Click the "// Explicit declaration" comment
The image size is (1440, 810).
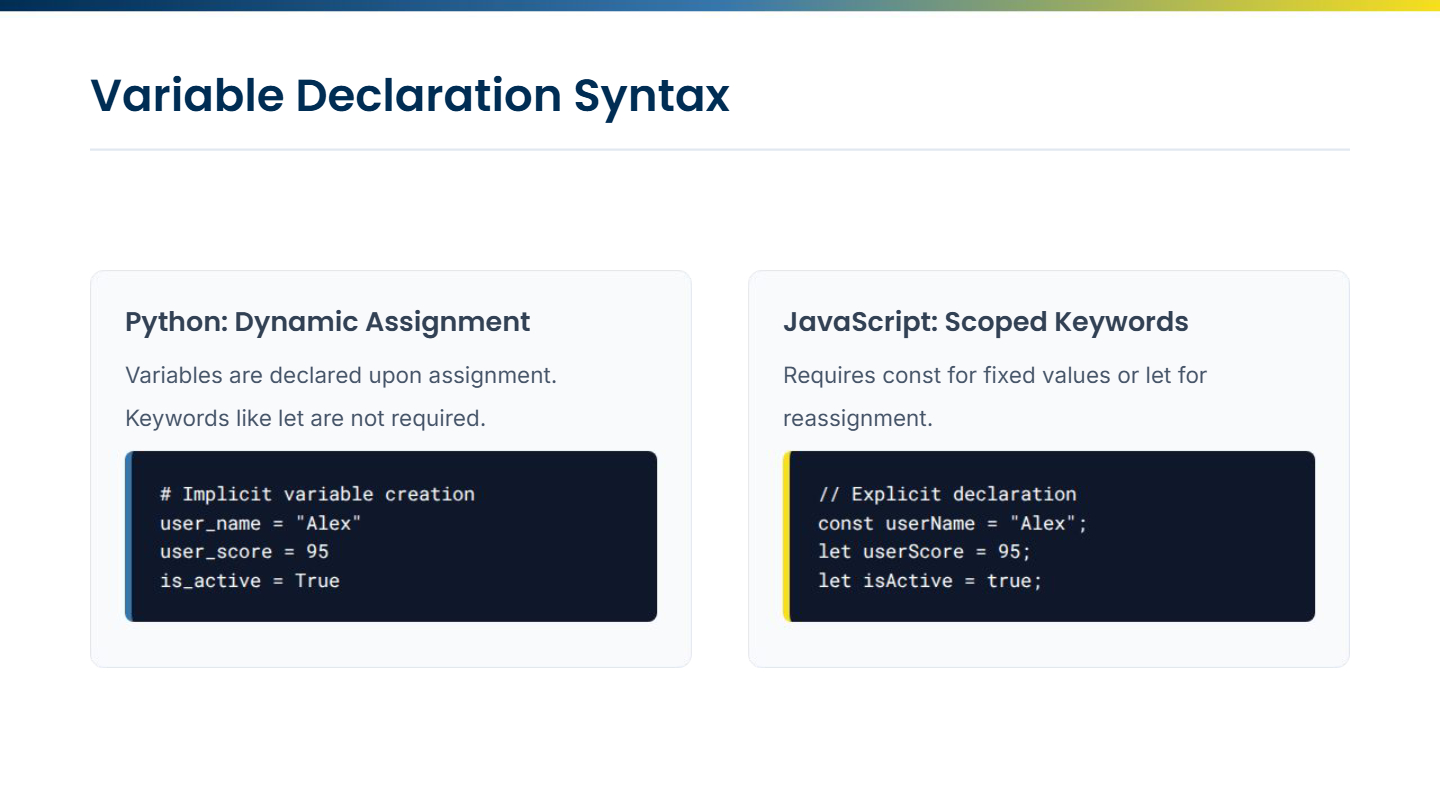pyautogui.click(x=946, y=494)
